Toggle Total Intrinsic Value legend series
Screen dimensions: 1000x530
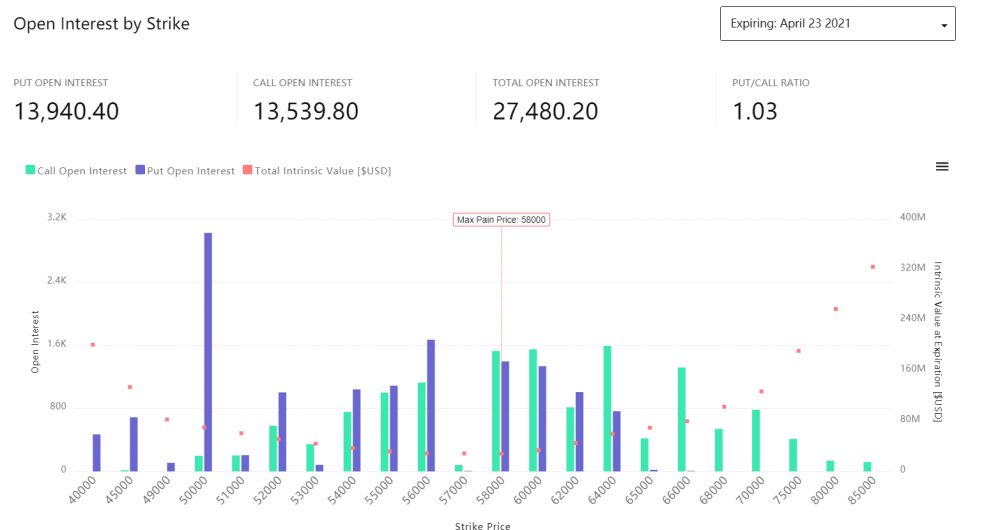pyautogui.click(x=322, y=171)
